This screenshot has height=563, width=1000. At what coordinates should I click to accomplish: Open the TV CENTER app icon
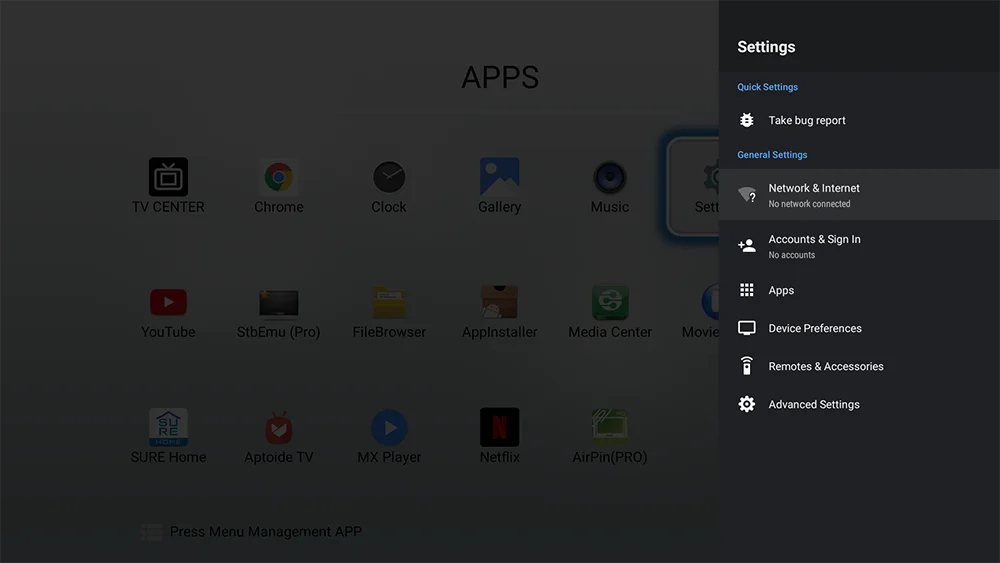pos(168,177)
